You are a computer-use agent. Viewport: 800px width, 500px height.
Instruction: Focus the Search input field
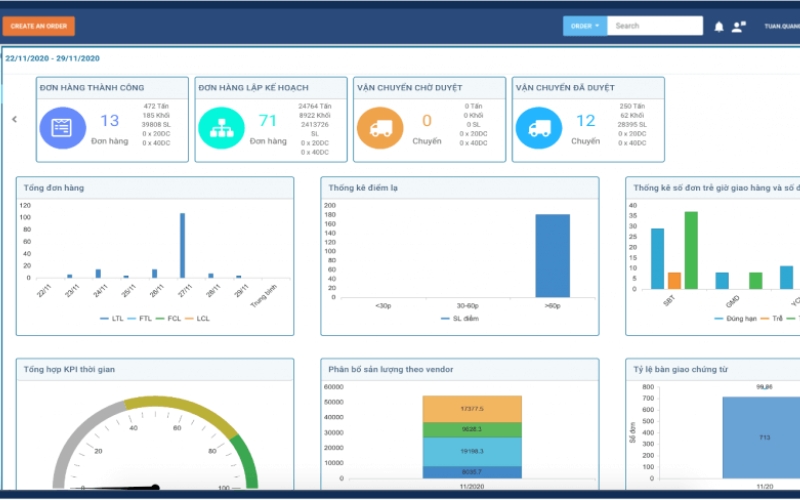[x=655, y=26]
